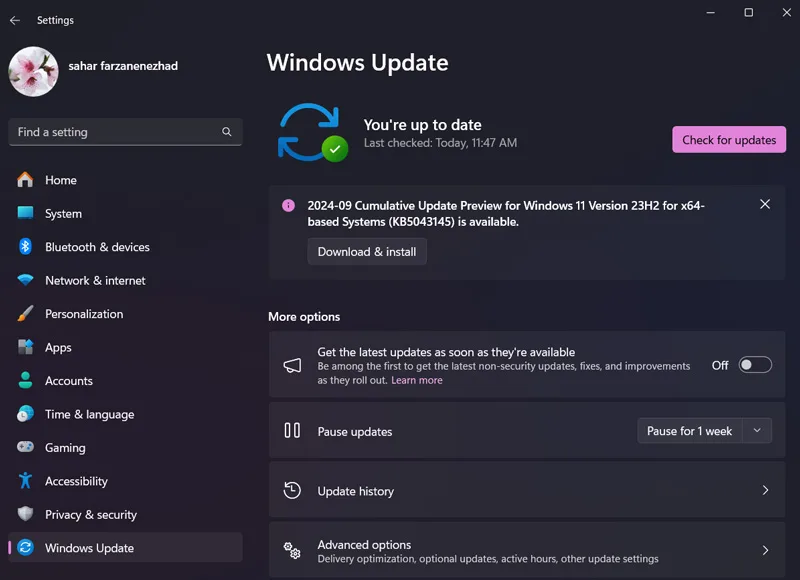Click the back arrow icon beside Settings
Screen dimensions: 800x580
[x=15, y=20]
